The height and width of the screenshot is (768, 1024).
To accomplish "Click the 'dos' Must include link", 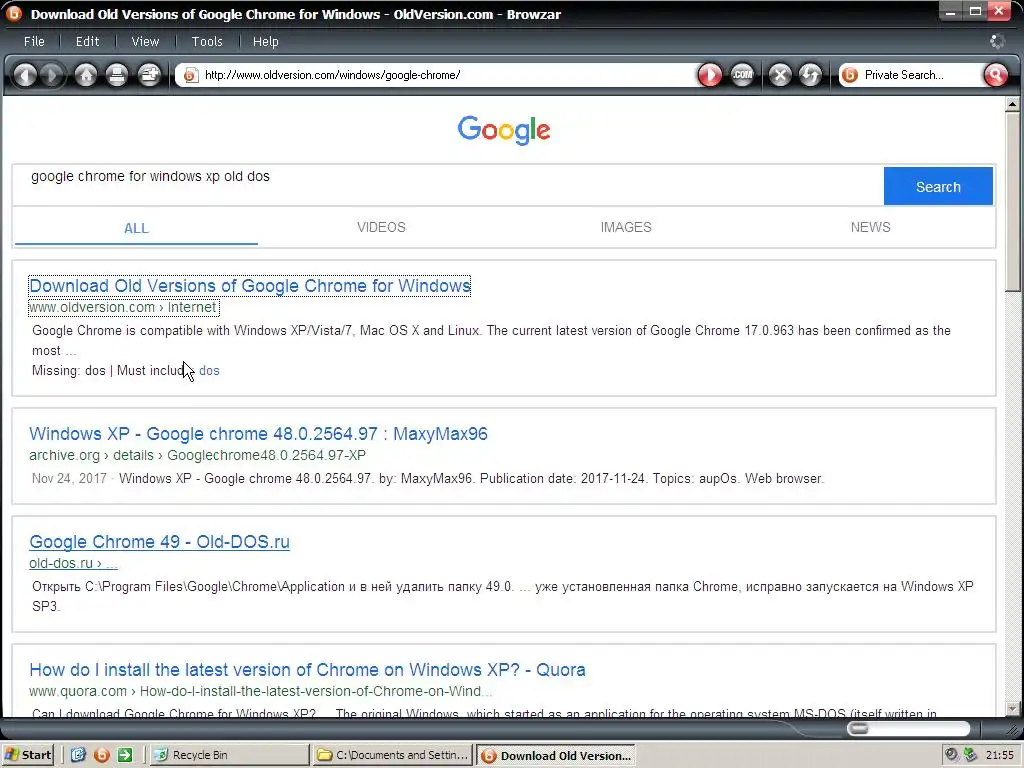I will (209, 370).
